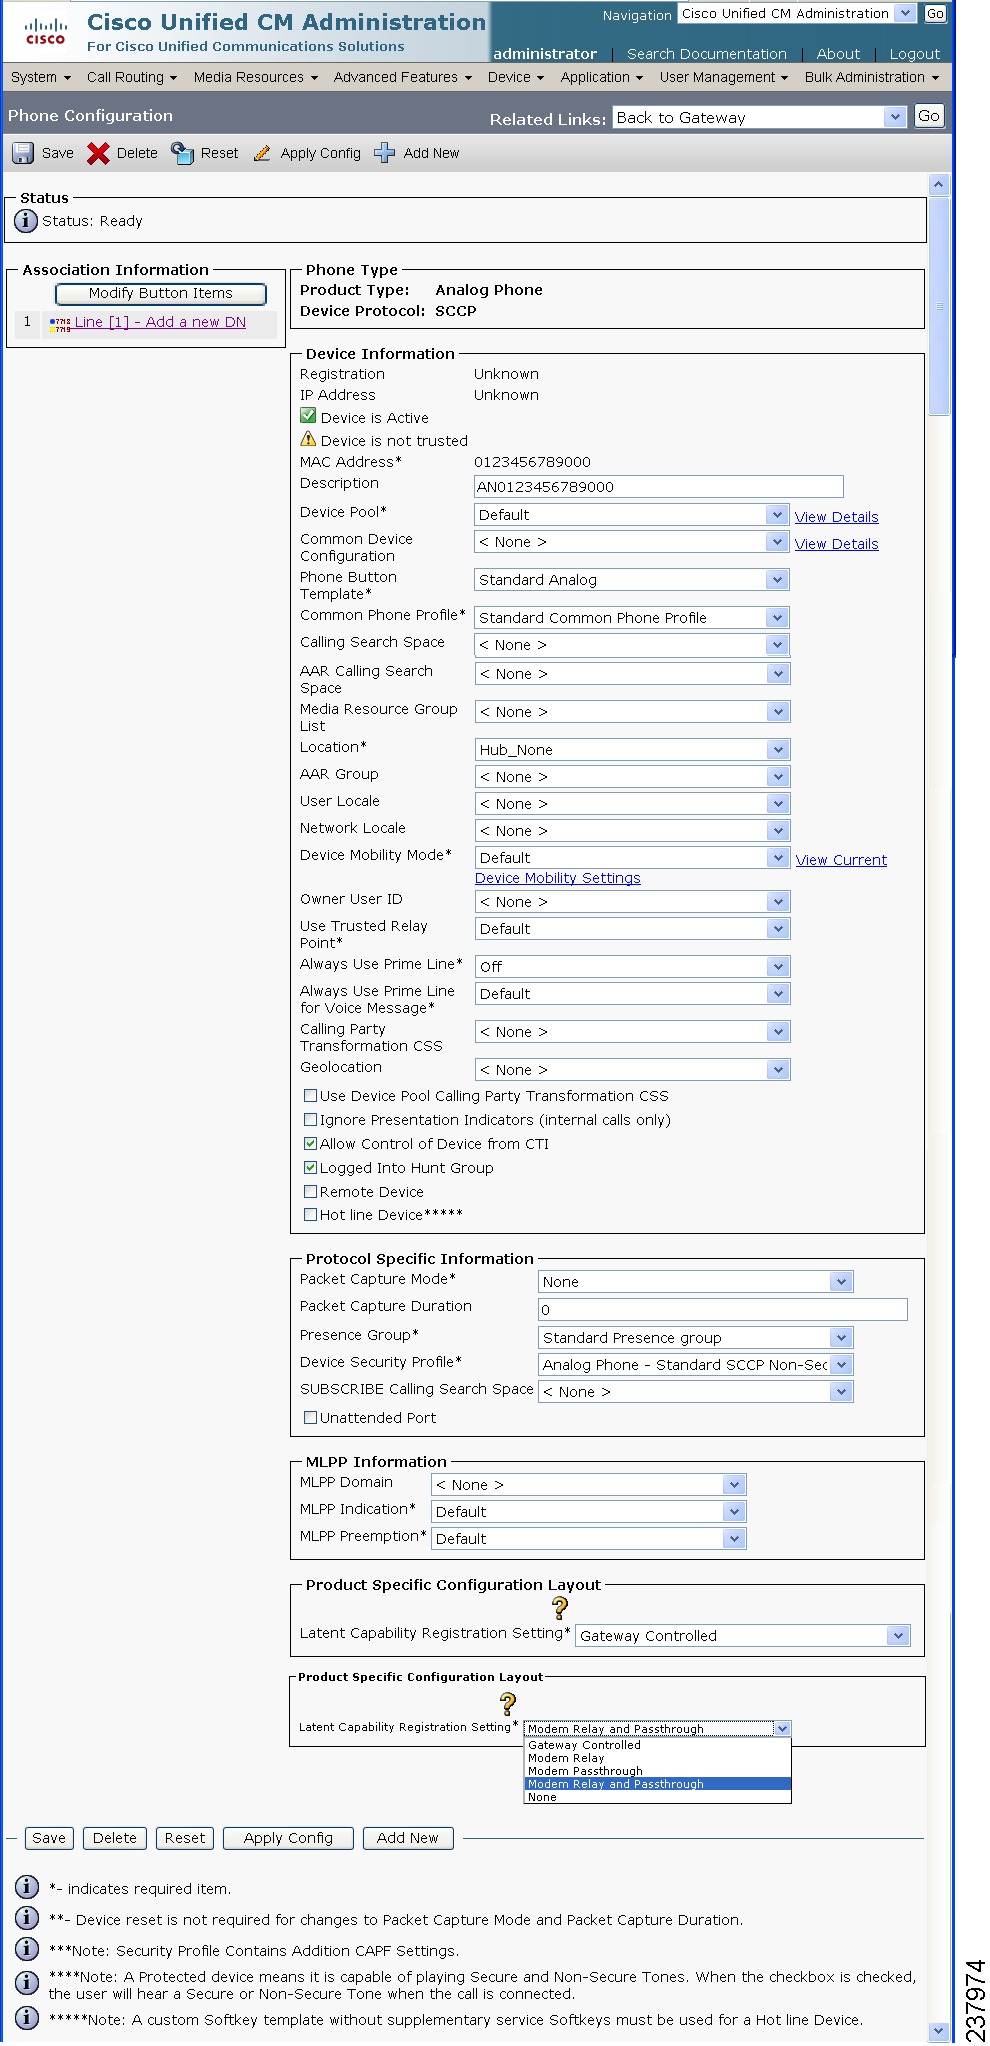990x2046 pixels.
Task: Click View Details beside Device Pool
Action: tap(837, 517)
